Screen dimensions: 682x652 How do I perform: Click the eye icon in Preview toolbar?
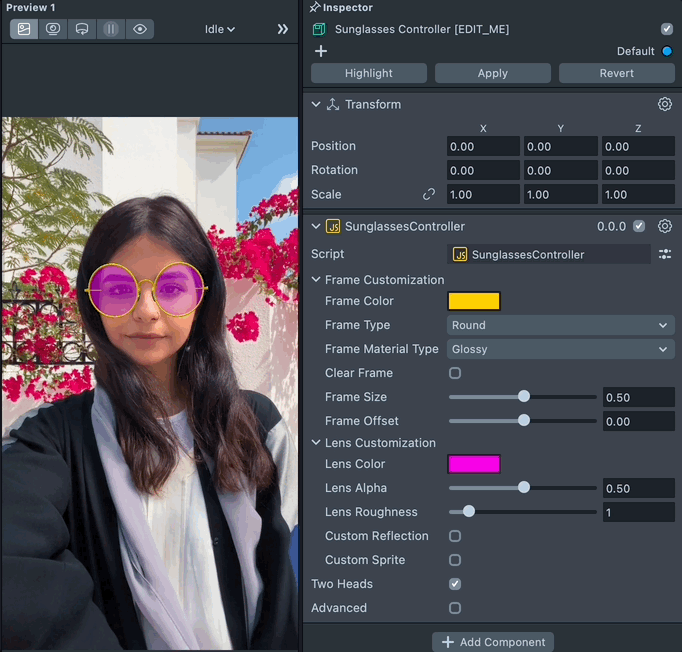pos(140,29)
